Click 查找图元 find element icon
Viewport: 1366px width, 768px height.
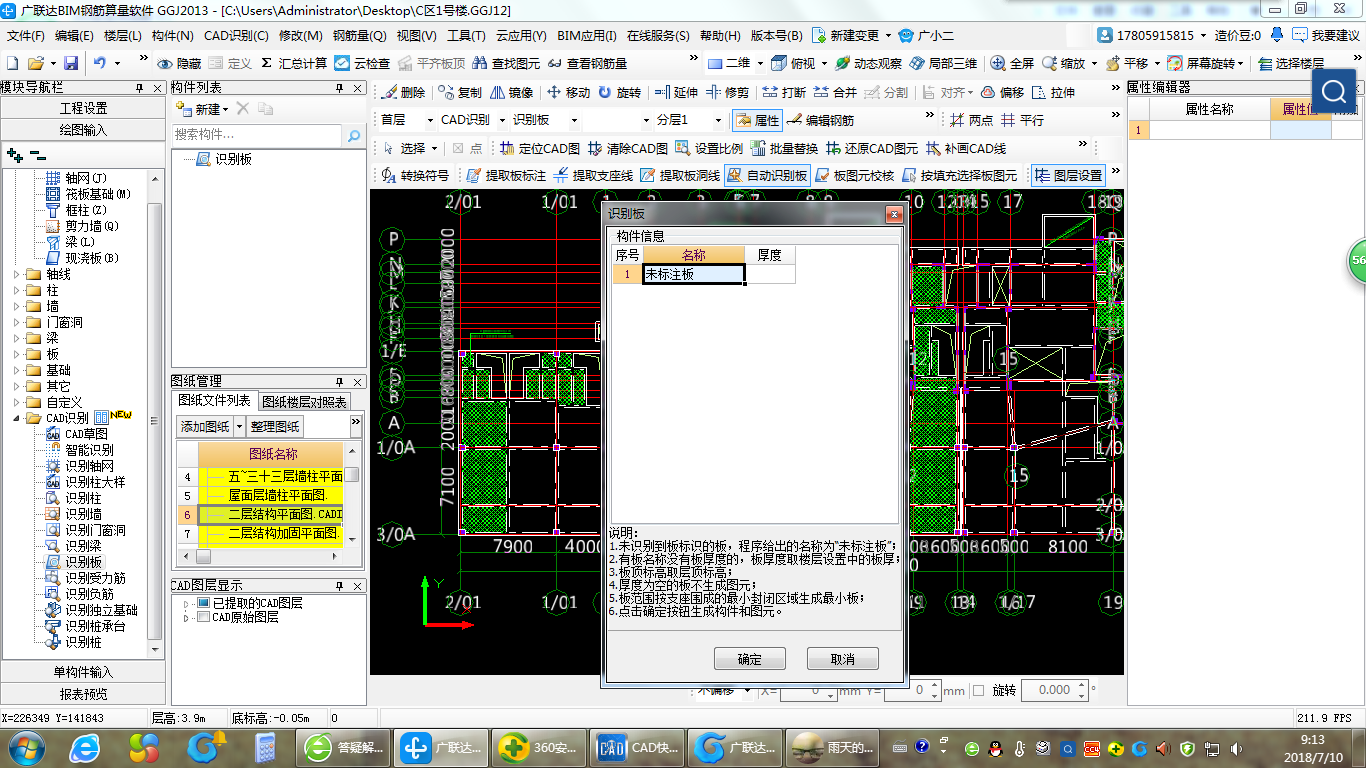(505, 63)
